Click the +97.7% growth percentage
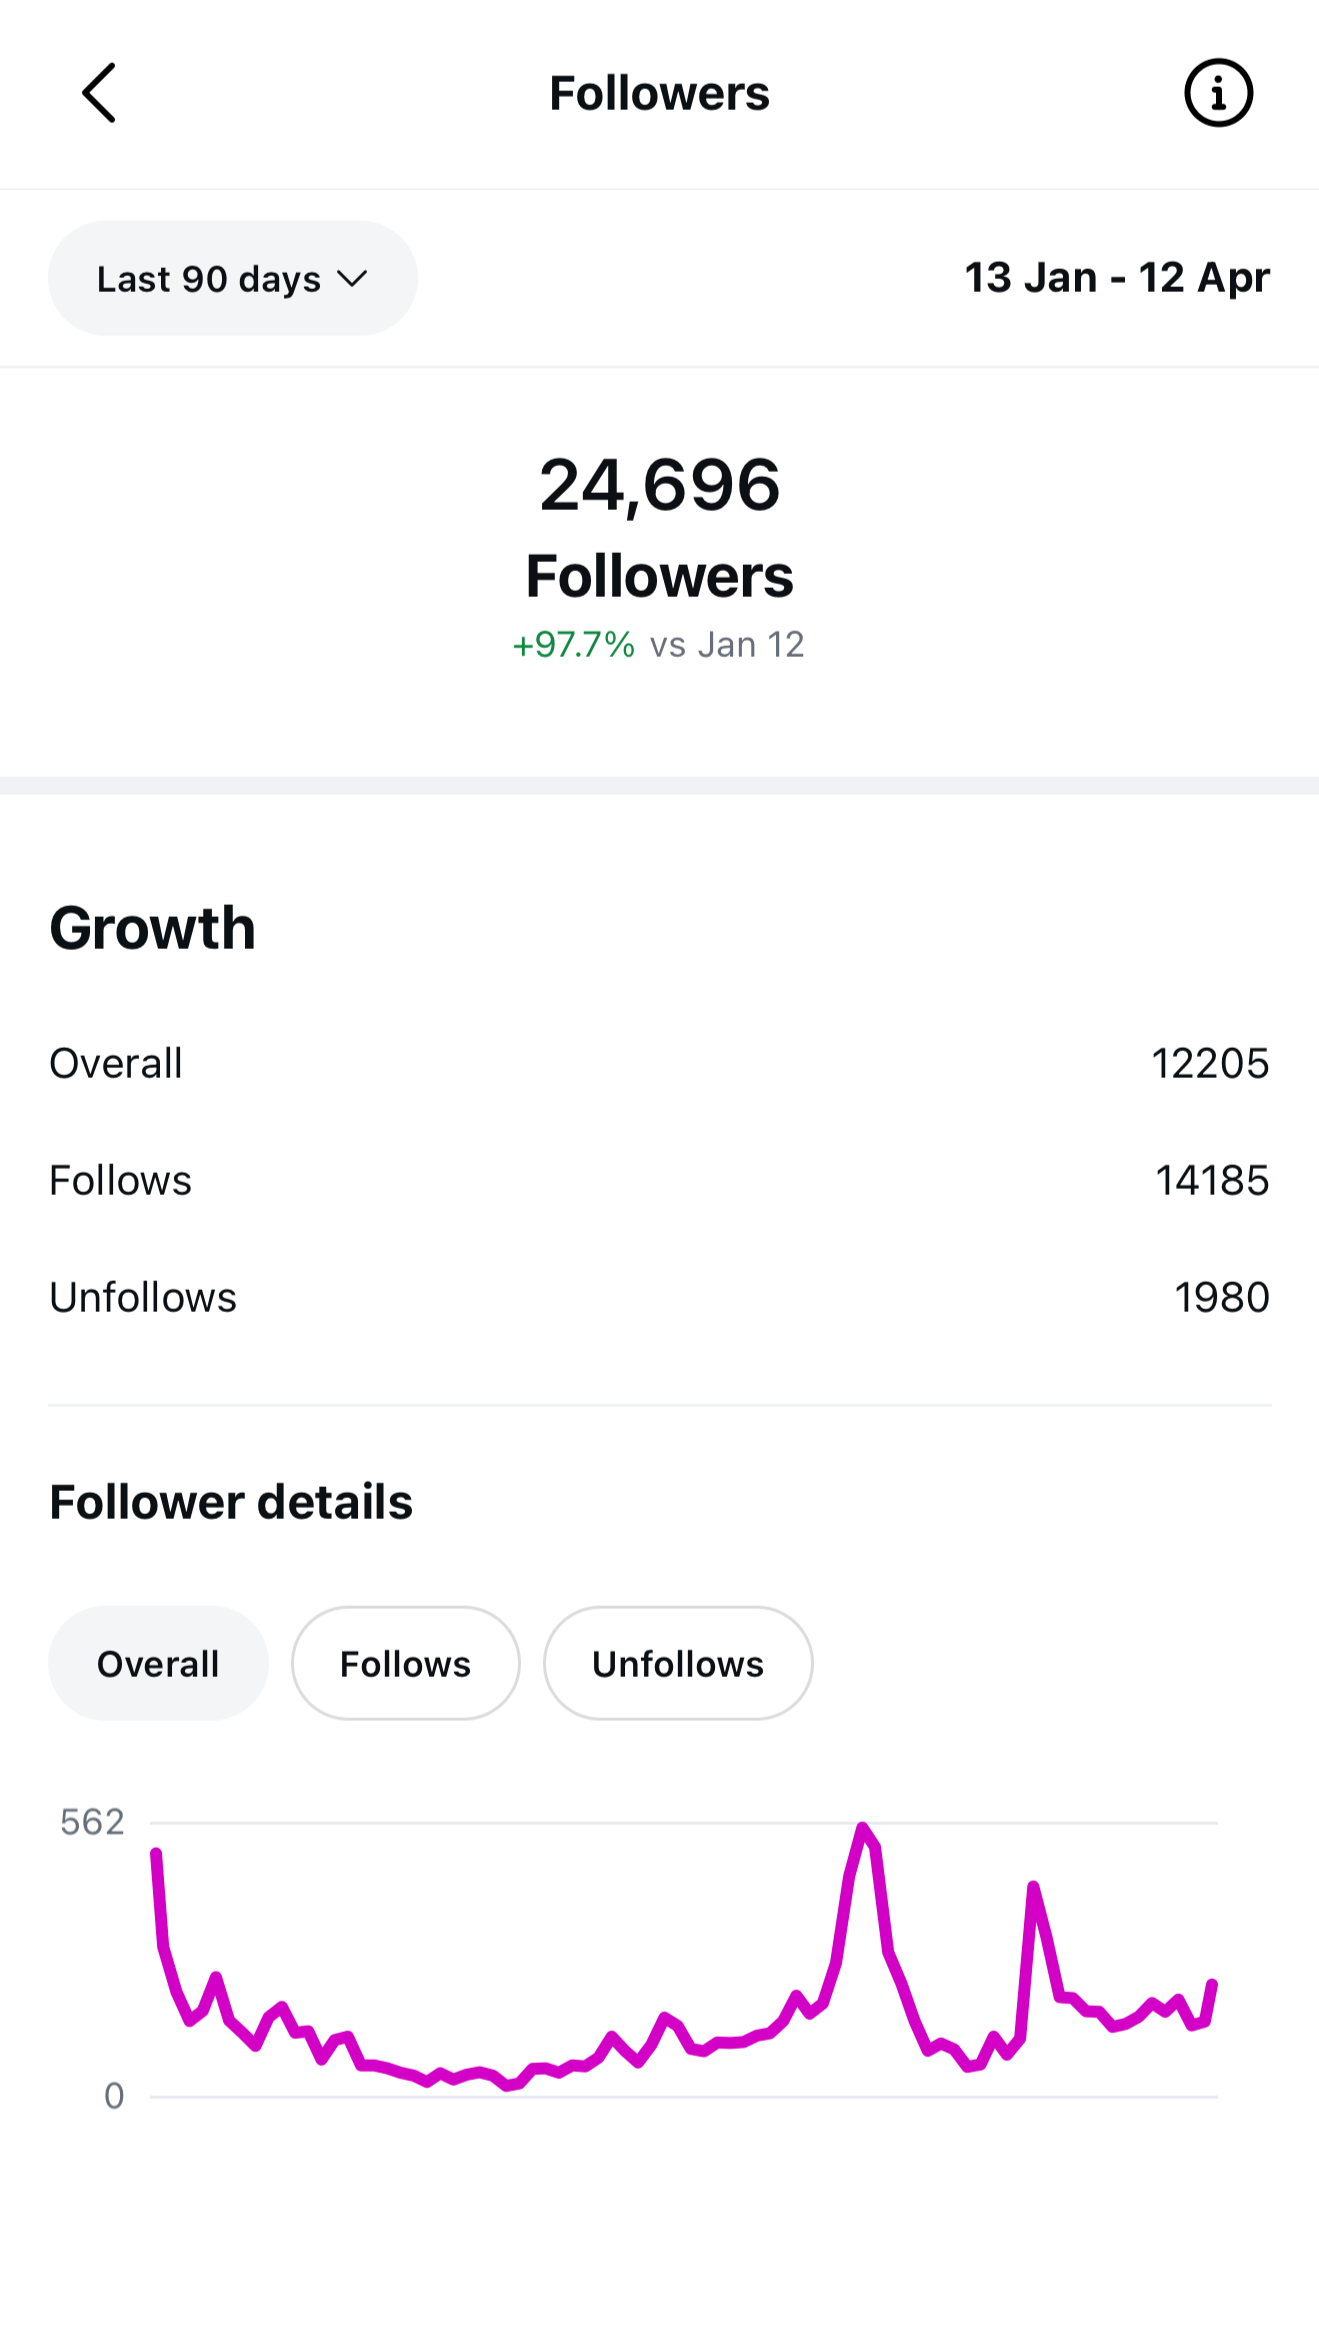This screenshot has width=1319, height=2346. [x=573, y=645]
